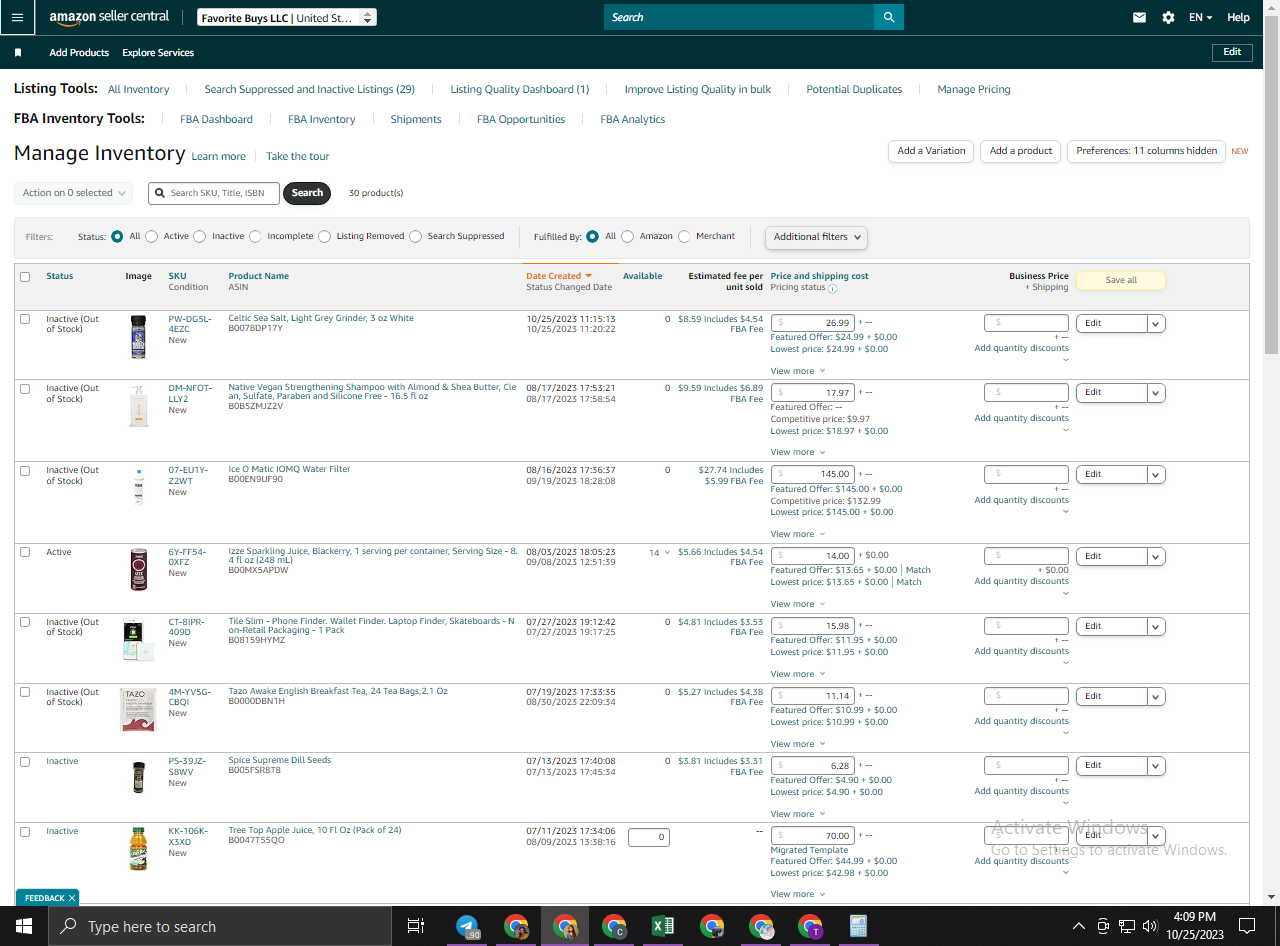Image resolution: width=1280 pixels, height=946 pixels.
Task: Open the messages envelope icon
Action: 1139,17
